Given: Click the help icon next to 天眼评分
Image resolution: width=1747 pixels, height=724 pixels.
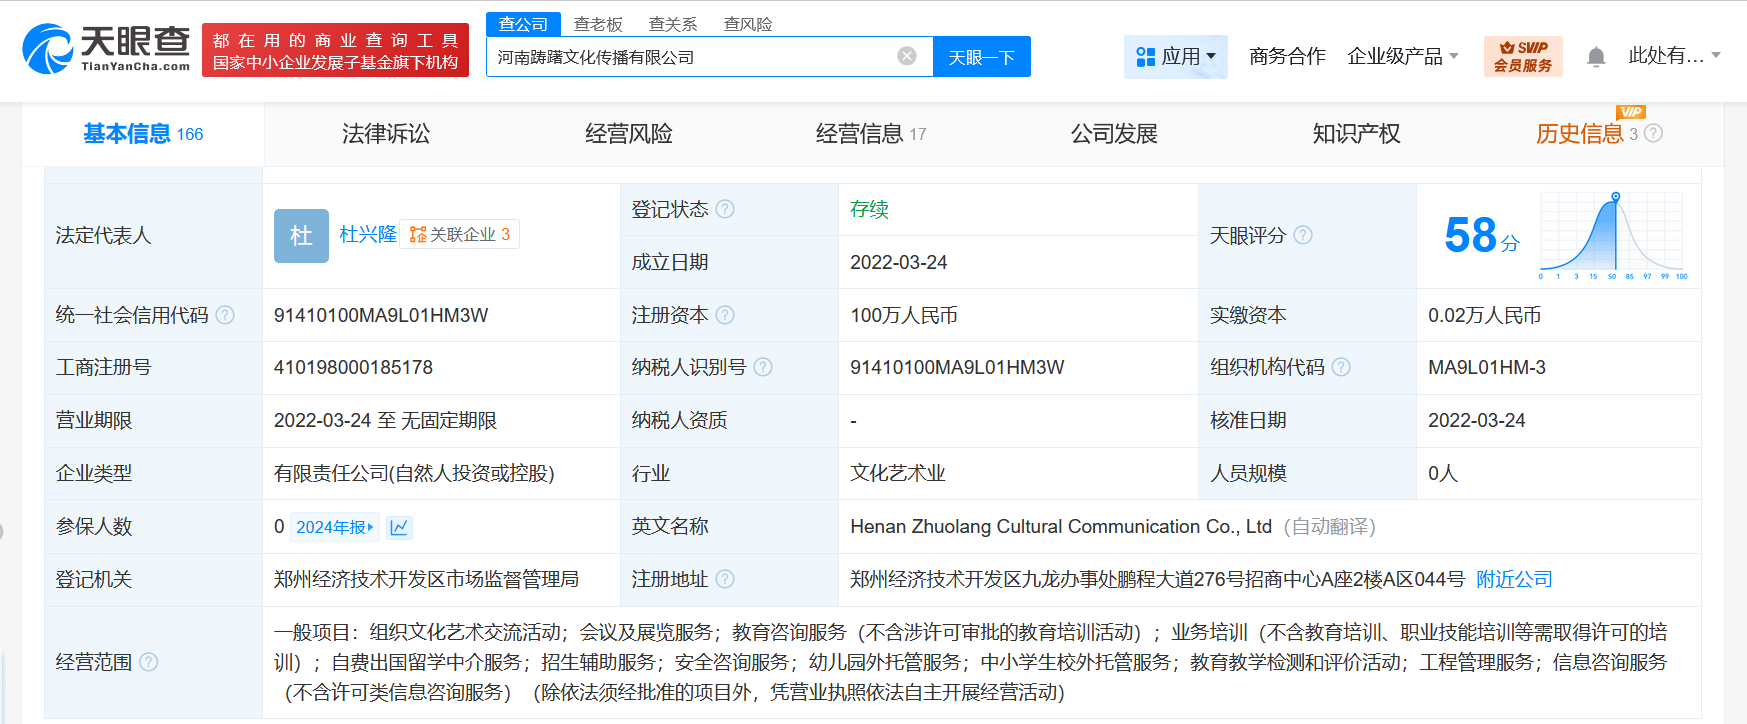Looking at the screenshot, I should pyautogui.click(x=1303, y=235).
